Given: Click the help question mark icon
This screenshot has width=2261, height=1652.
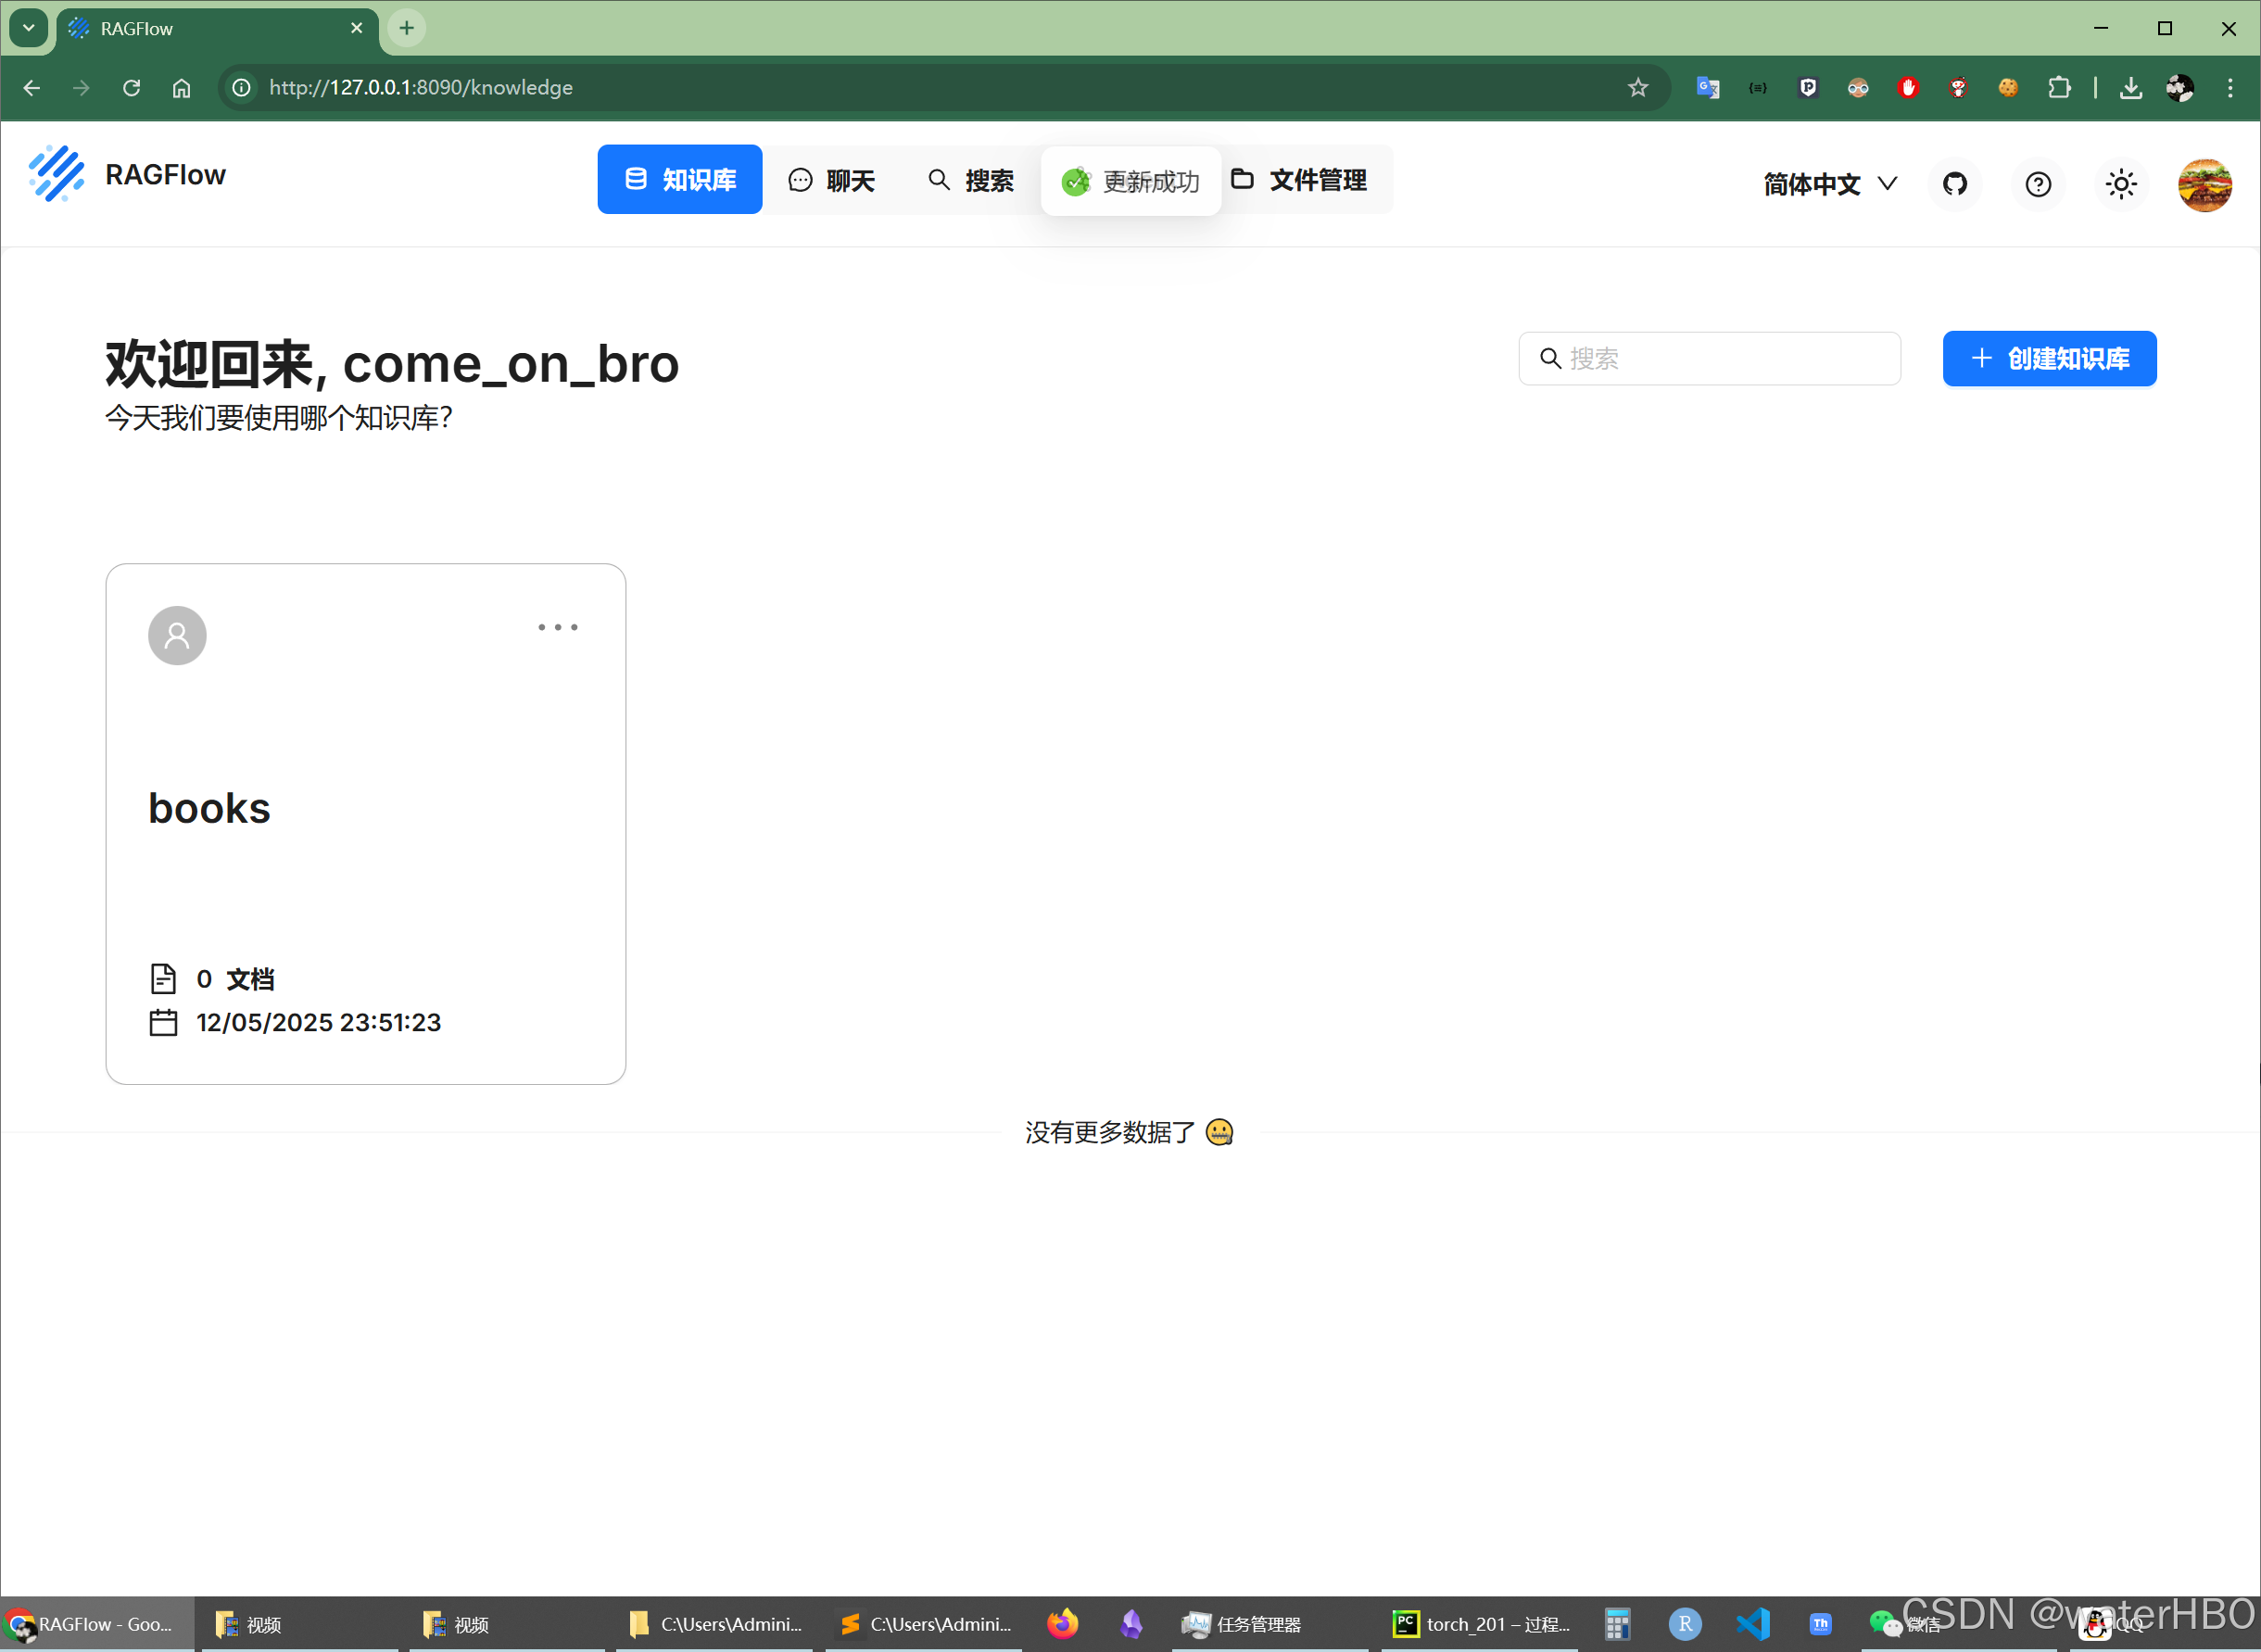Looking at the screenshot, I should point(2037,184).
